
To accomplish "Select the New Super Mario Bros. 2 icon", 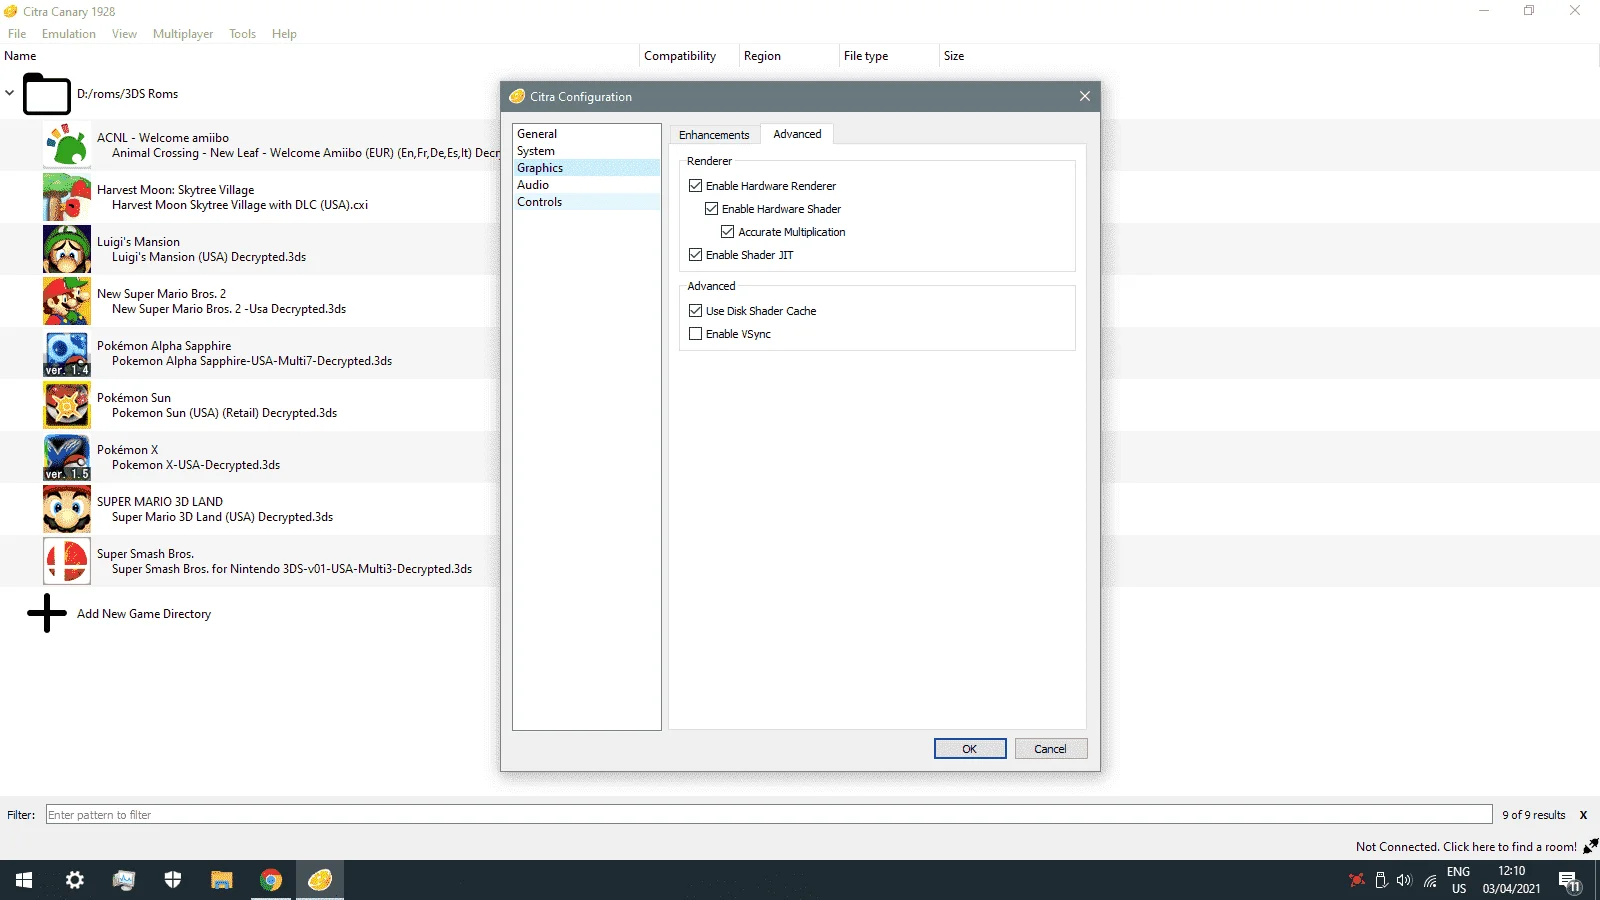I will [x=67, y=301].
